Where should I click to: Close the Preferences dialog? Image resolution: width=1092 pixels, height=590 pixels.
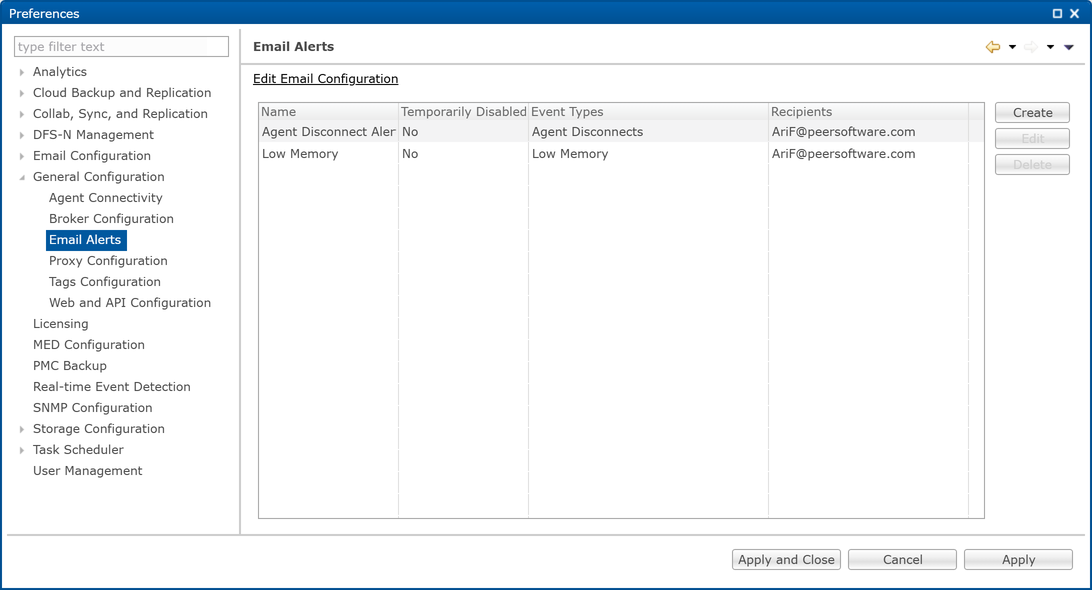[1075, 13]
